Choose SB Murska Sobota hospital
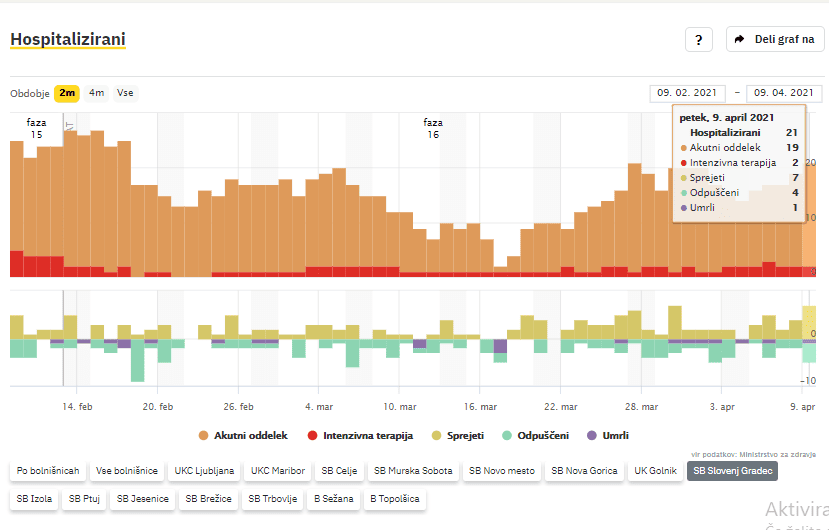This screenshot has width=829, height=530. [411, 470]
